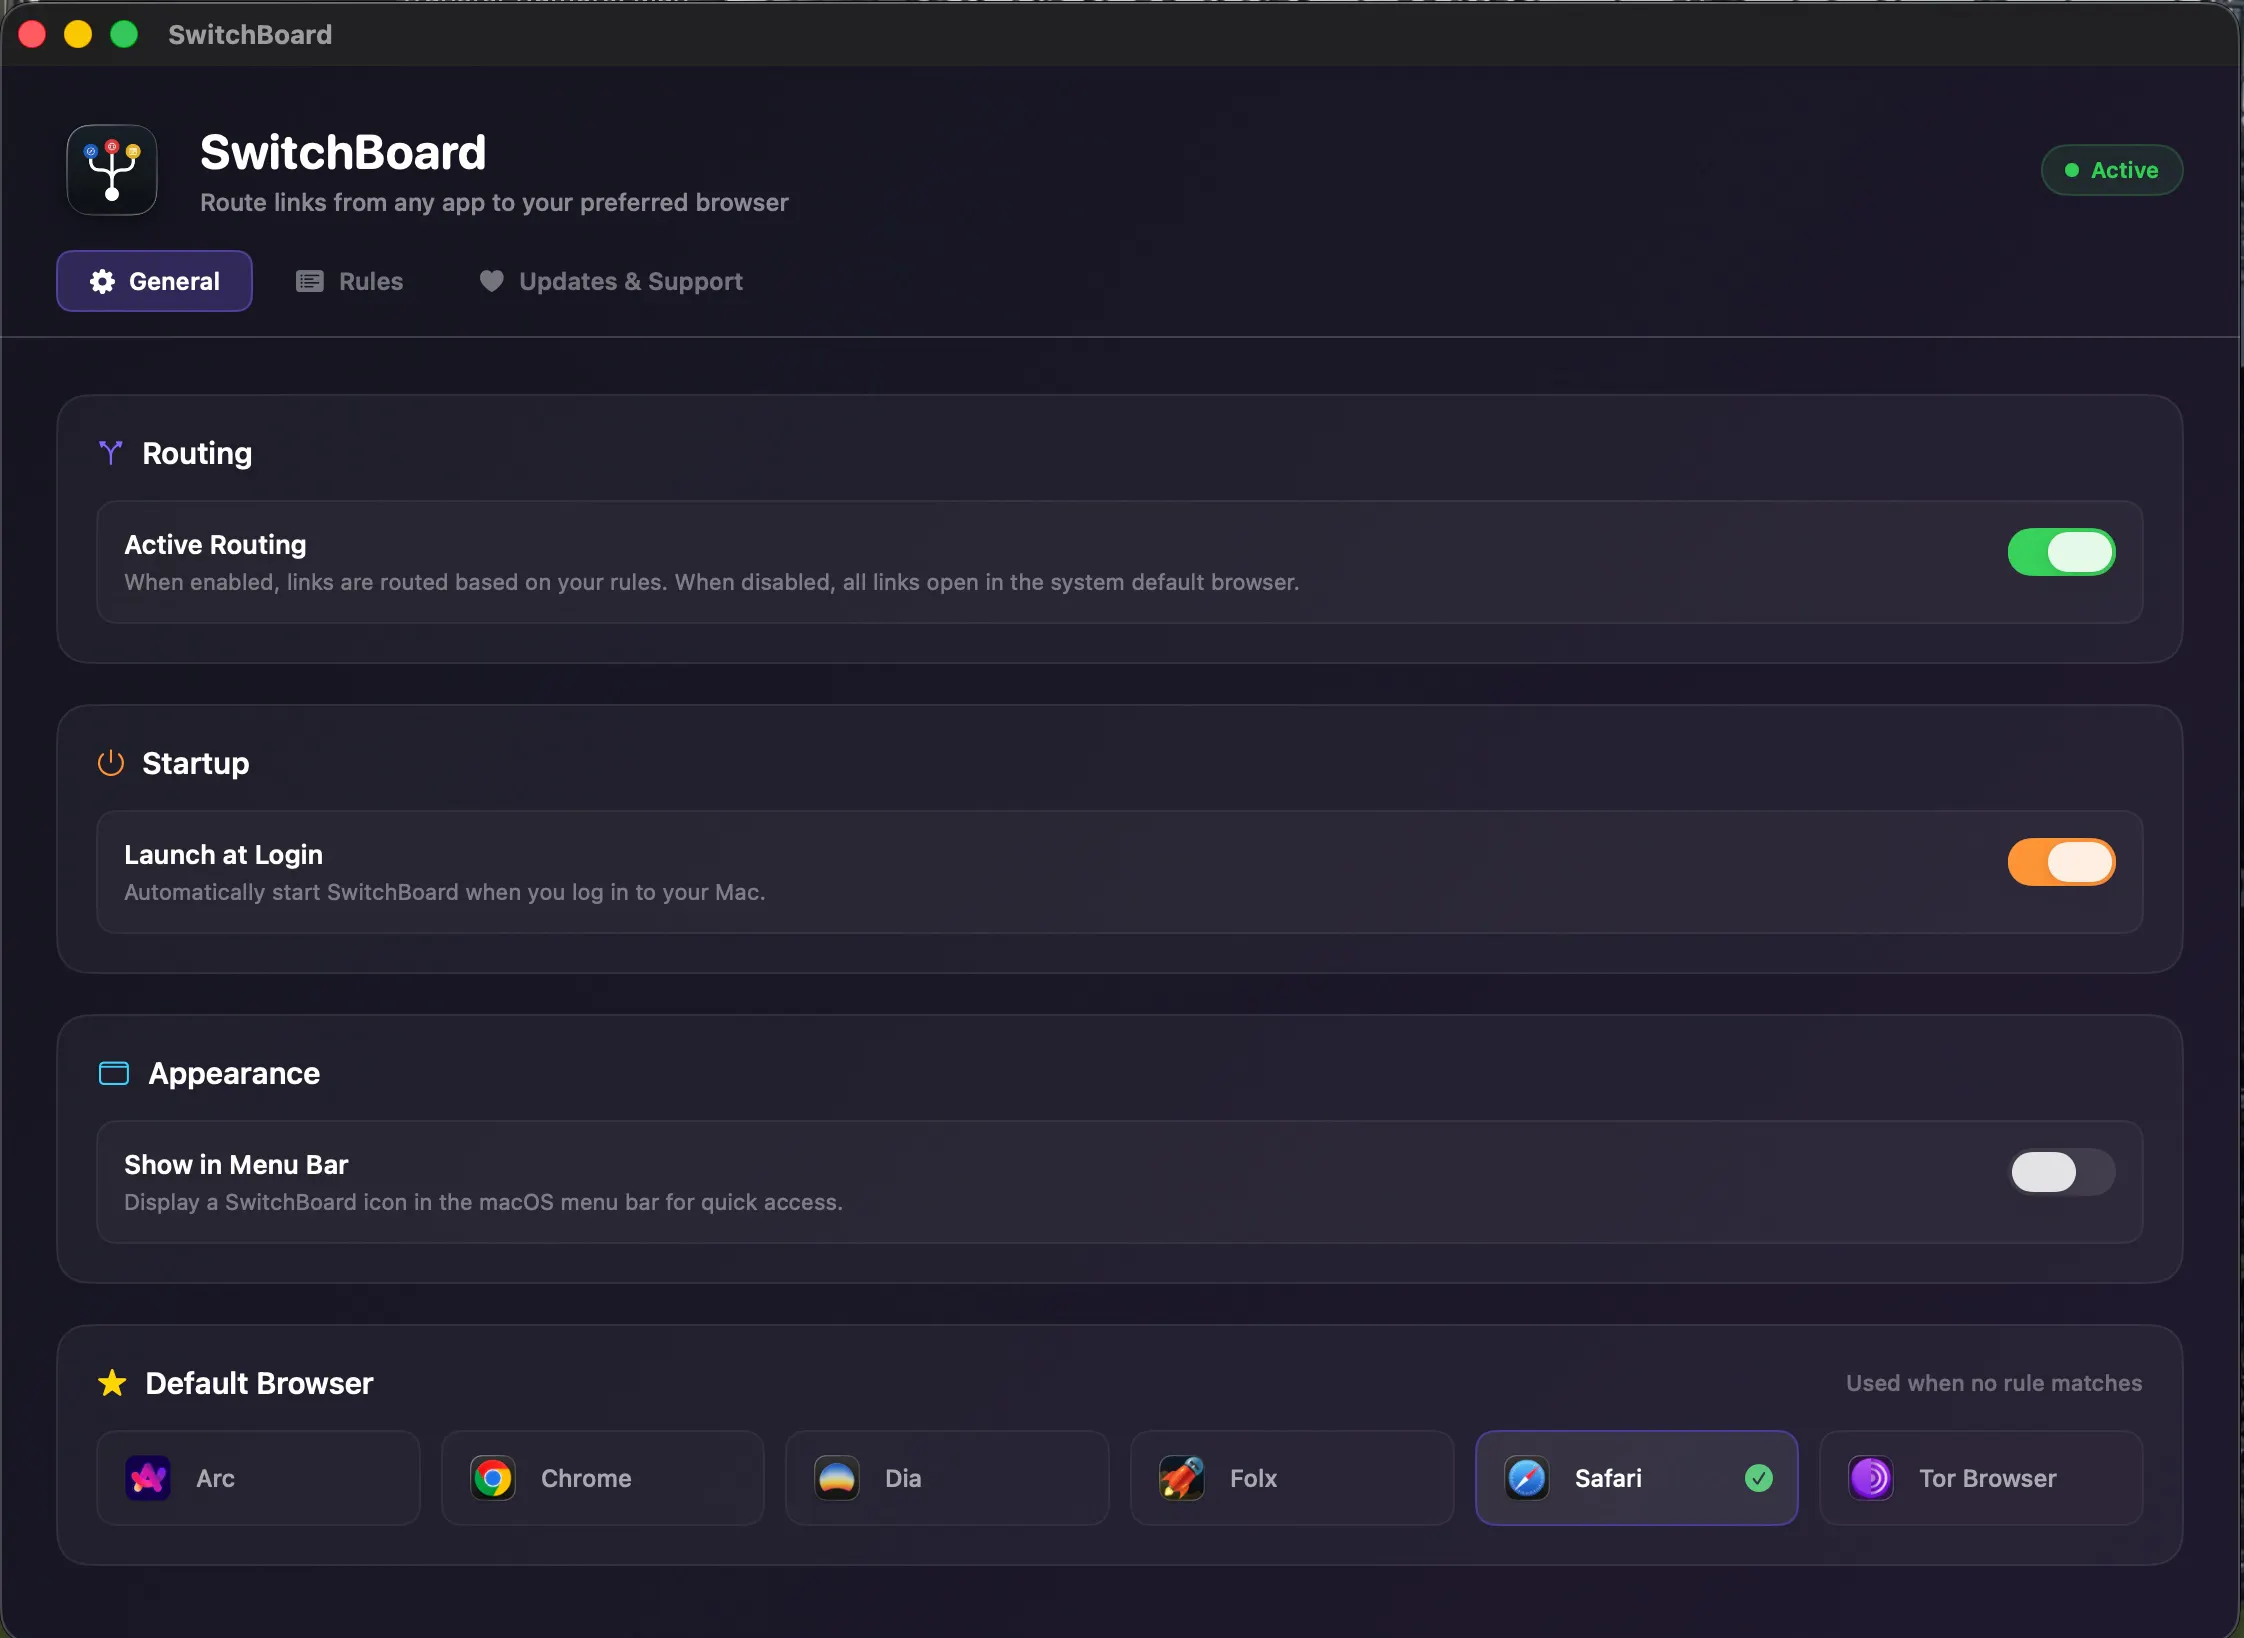Click the green checkmark on Safari card
This screenshot has width=2244, height=1638.
point(1759,1478)
